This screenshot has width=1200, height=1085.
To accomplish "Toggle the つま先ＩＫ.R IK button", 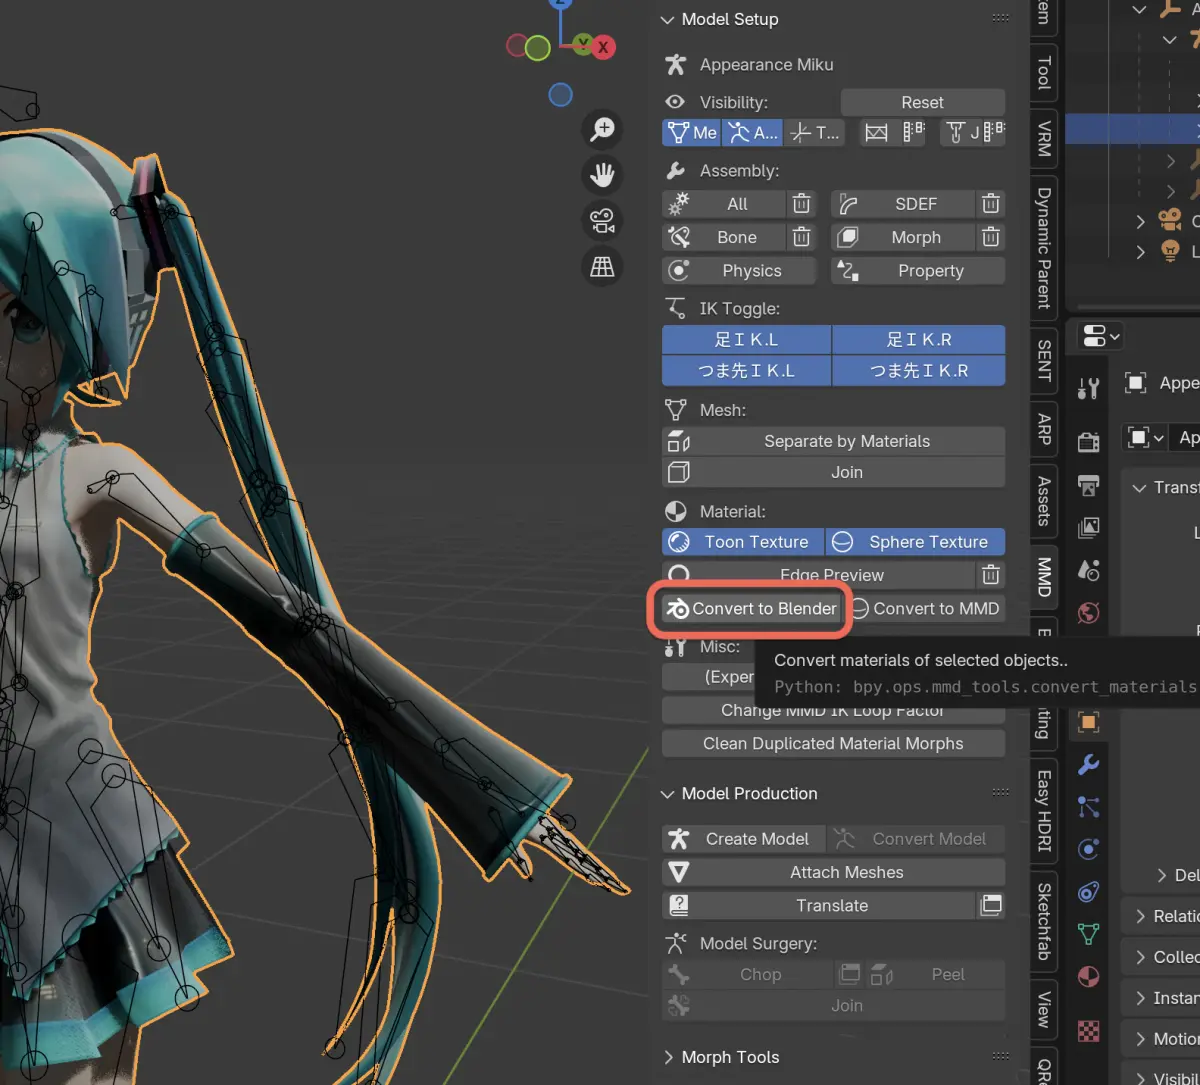I will (x=919, y=371).
